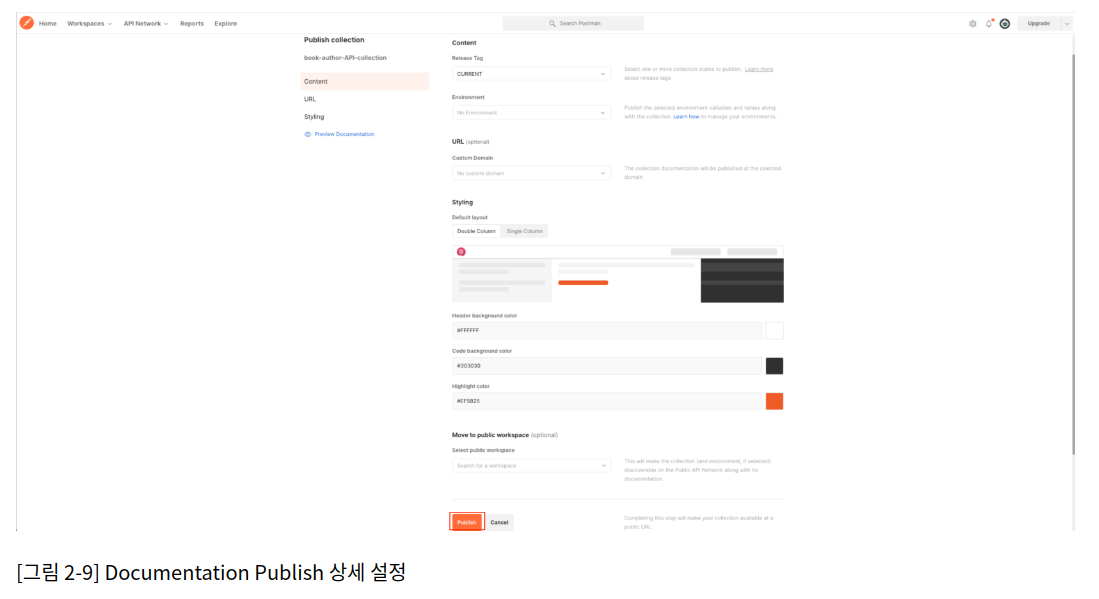Click the page vertical scrollbar
This screenshot has height=599, width=1099.
click(x=1073, y=252)
